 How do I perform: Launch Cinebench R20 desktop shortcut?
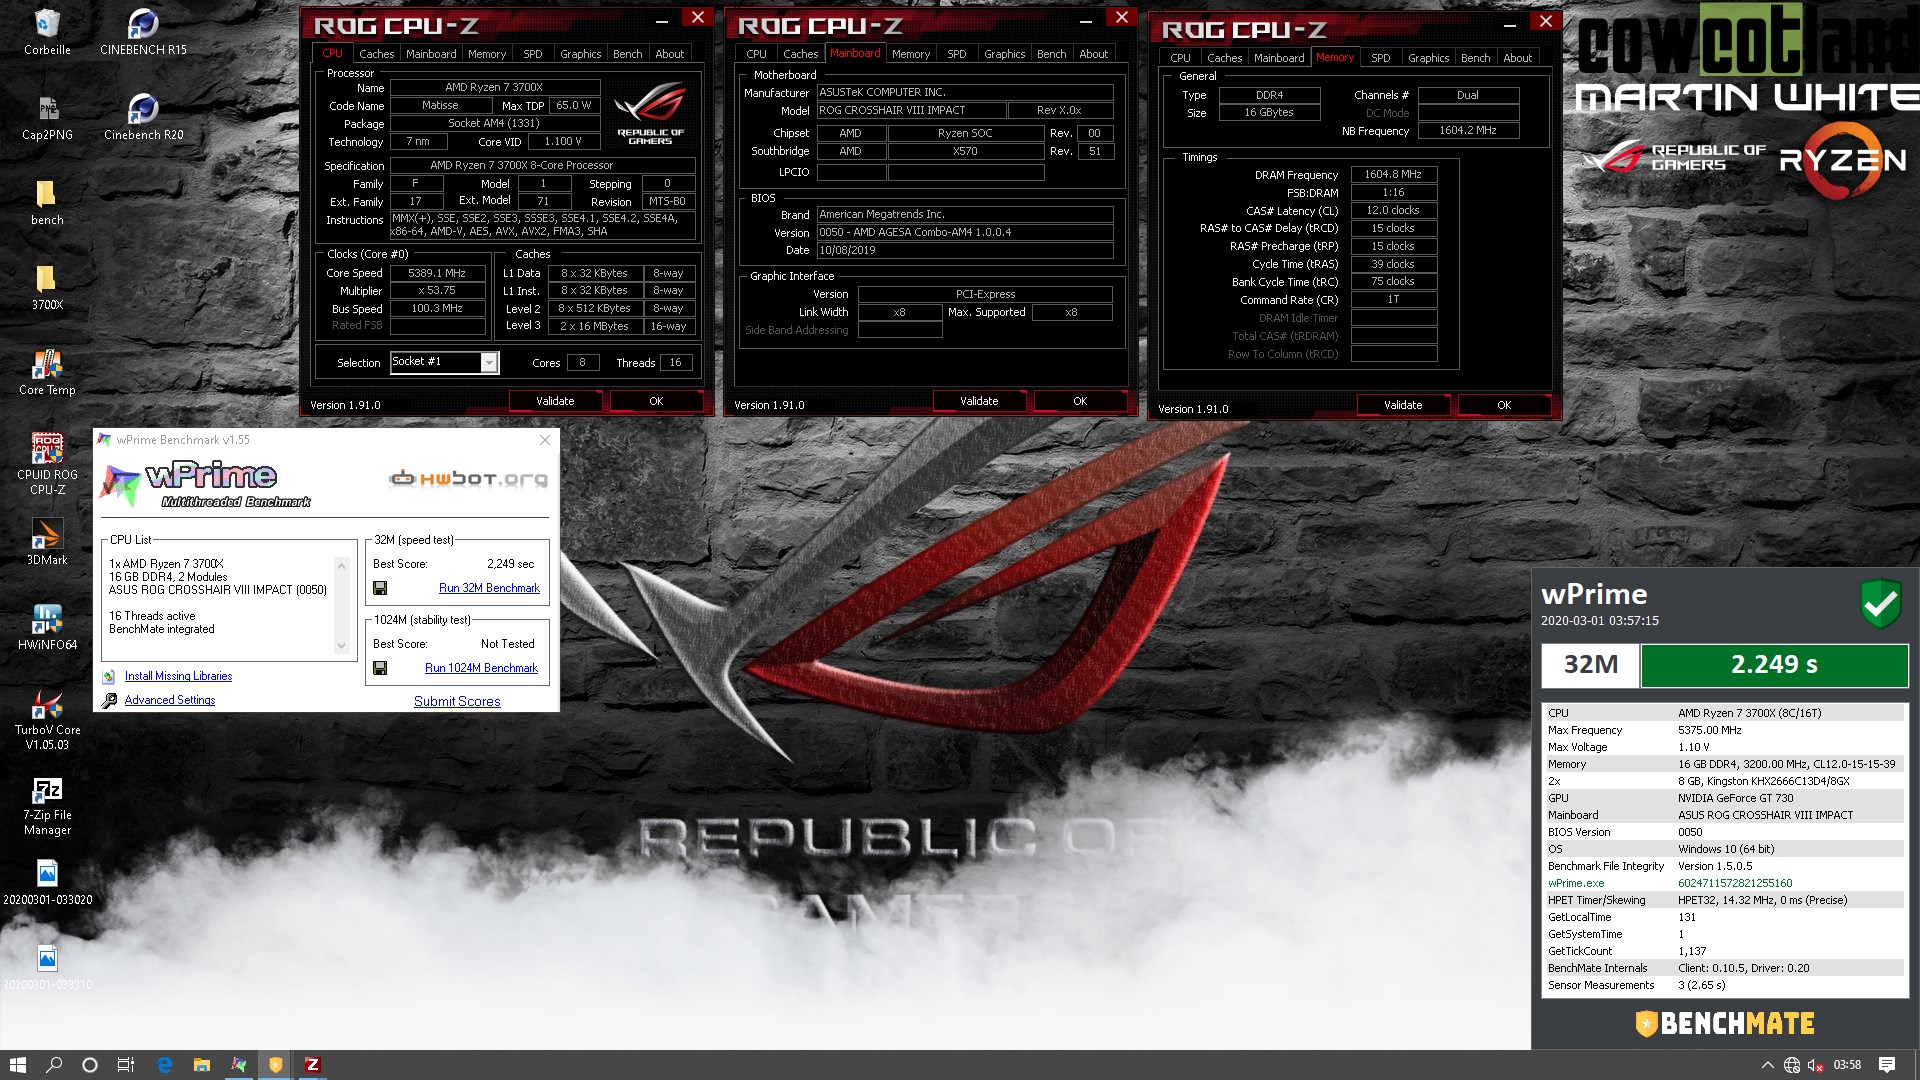[x=143, y=116]
